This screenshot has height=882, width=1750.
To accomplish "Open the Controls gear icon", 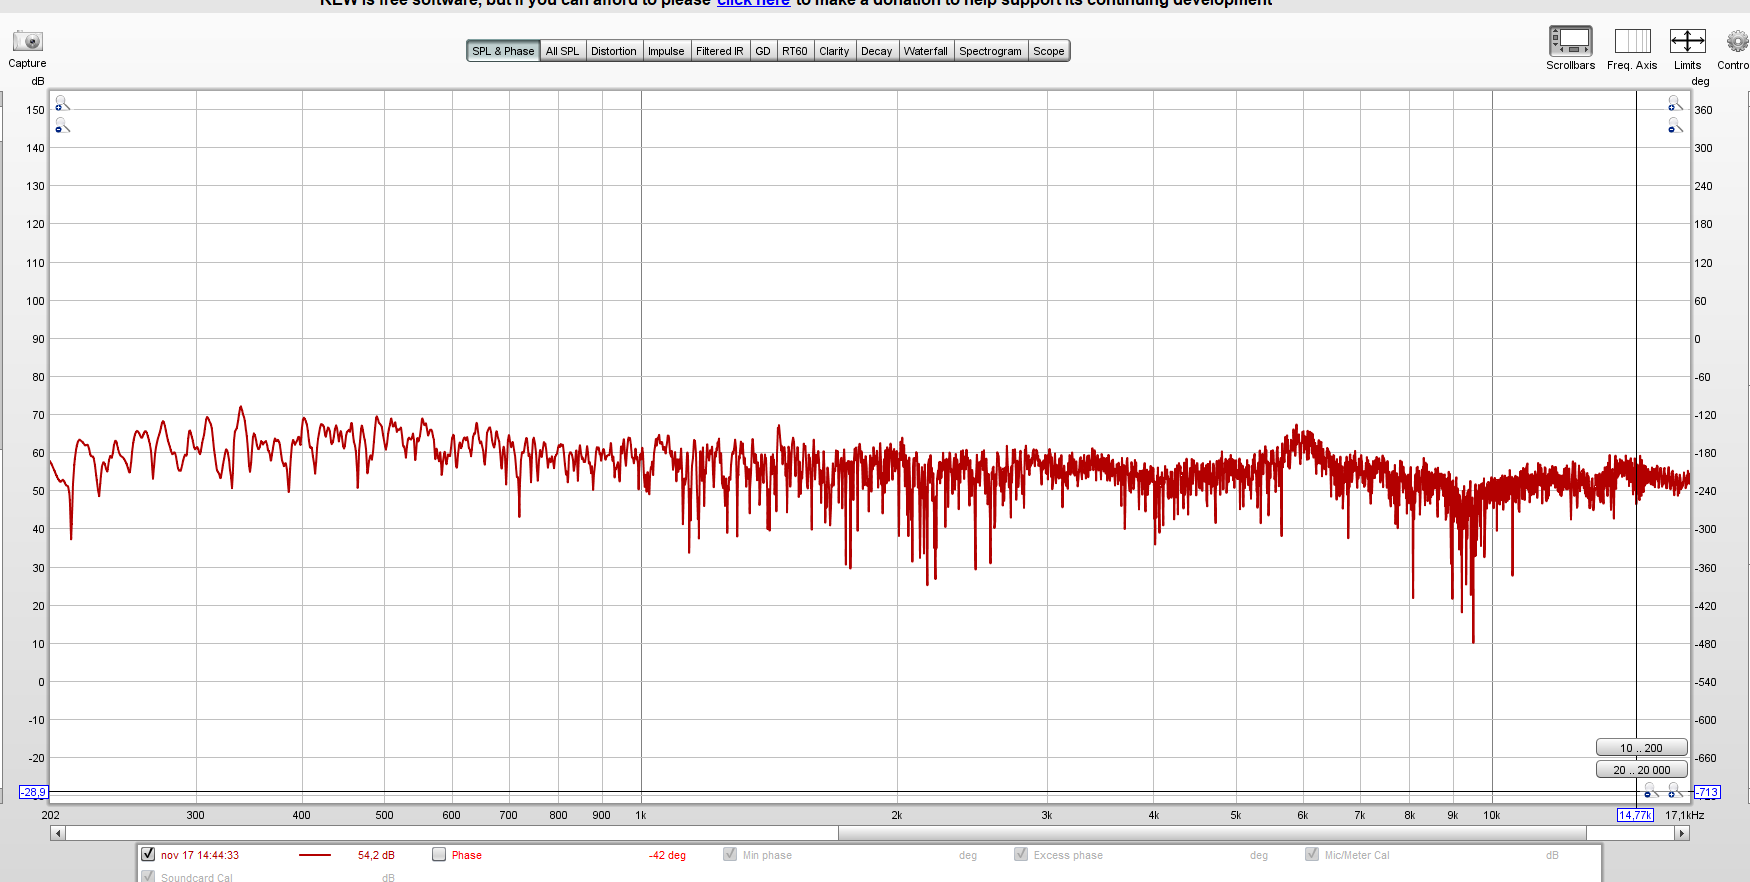I will pyautogui.click(x=1737, y=41).
